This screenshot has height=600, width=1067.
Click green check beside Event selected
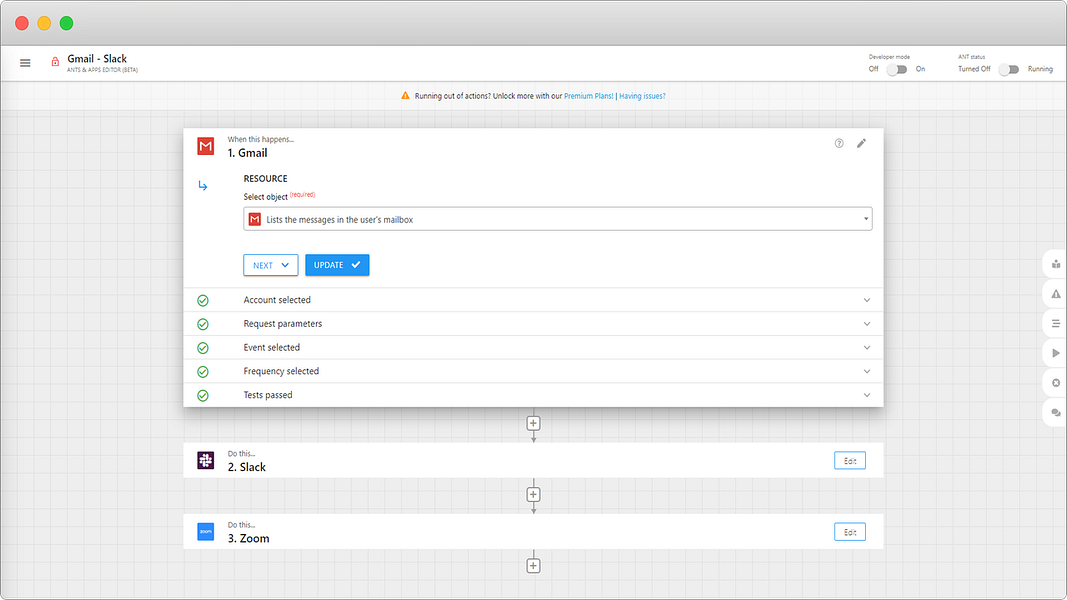pos(203,348)
